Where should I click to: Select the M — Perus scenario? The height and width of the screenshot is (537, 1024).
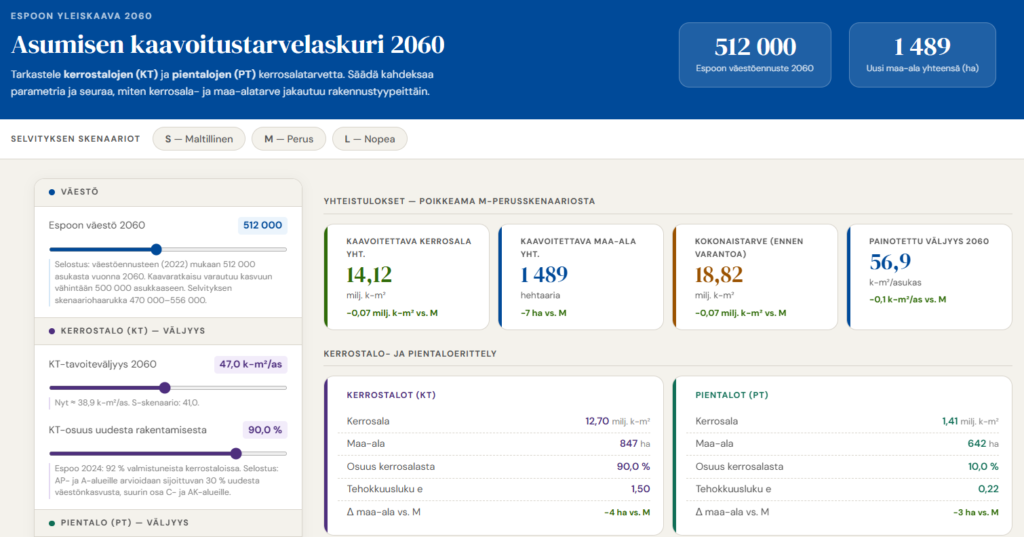pyautogui.click(x=289, y=139)
